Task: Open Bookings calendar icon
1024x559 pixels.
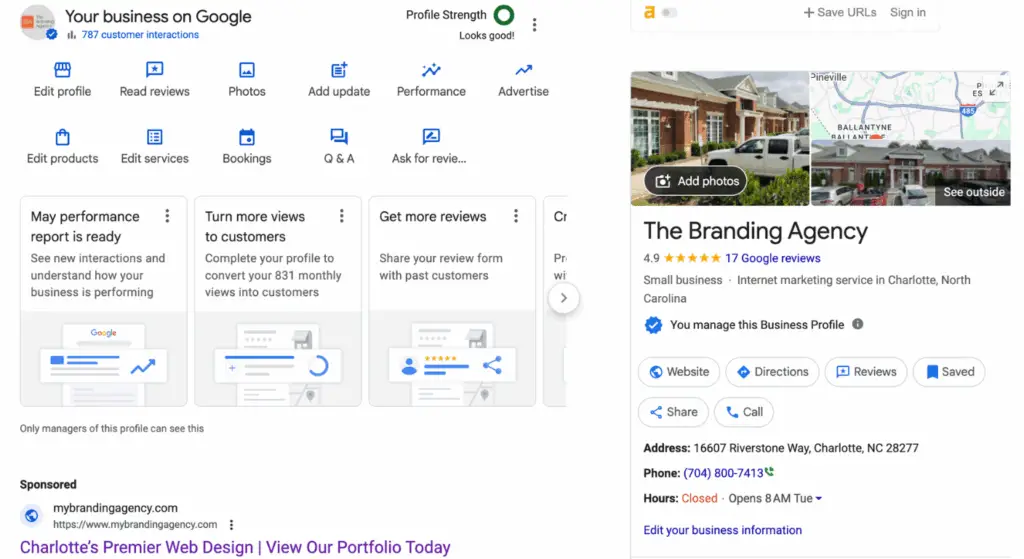Action: [x=247, y=136]
